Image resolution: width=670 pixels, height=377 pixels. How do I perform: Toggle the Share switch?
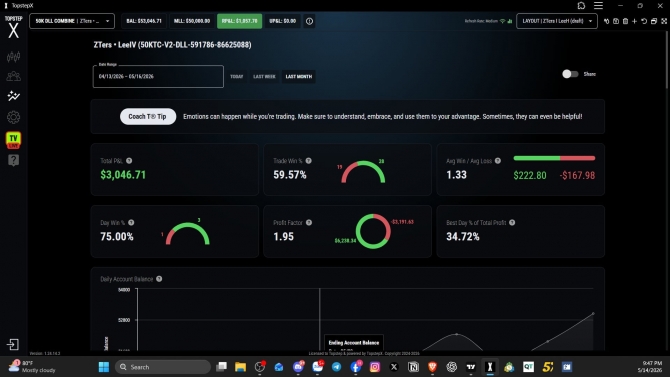pyautogui.click(x=570, y=74)
